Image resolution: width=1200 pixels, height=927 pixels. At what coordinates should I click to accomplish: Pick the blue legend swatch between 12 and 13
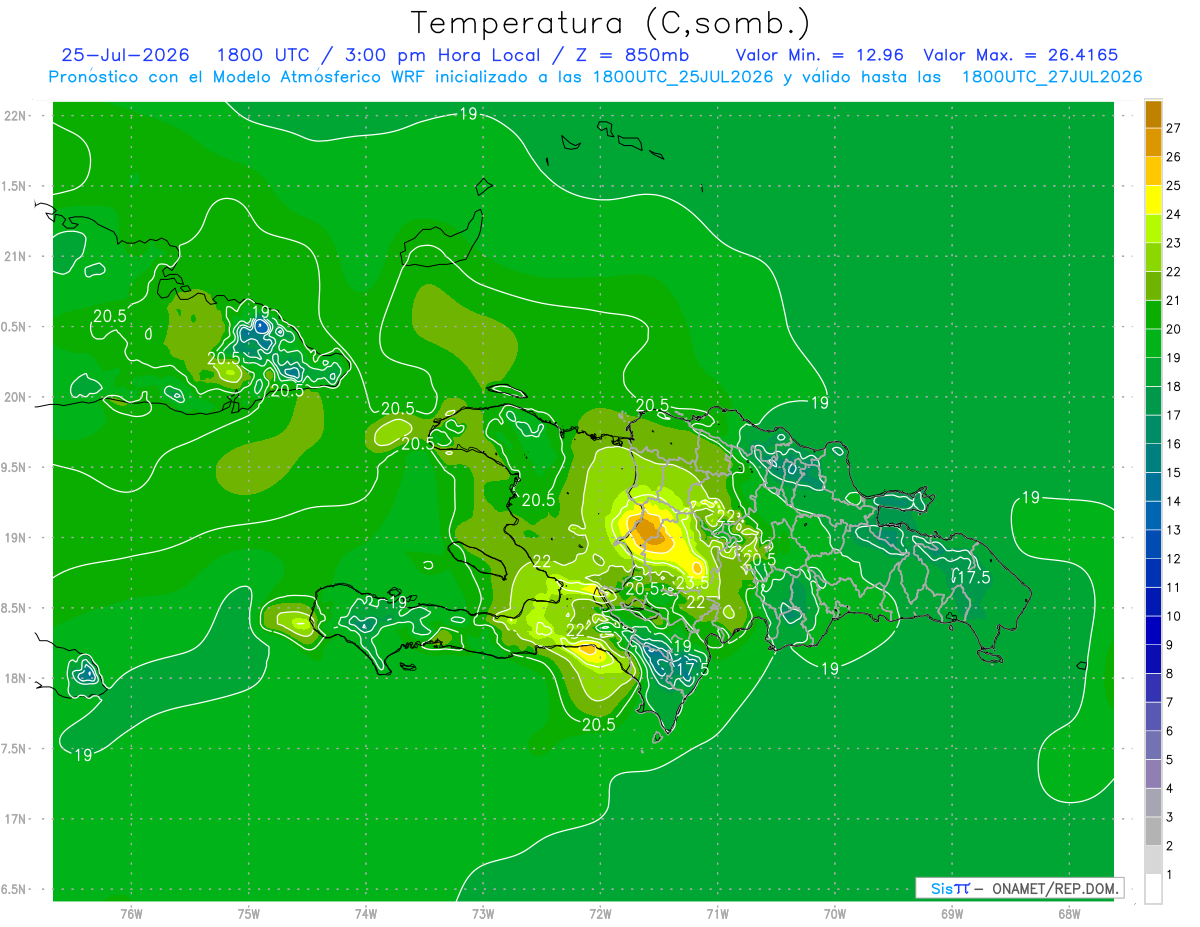1153,544
